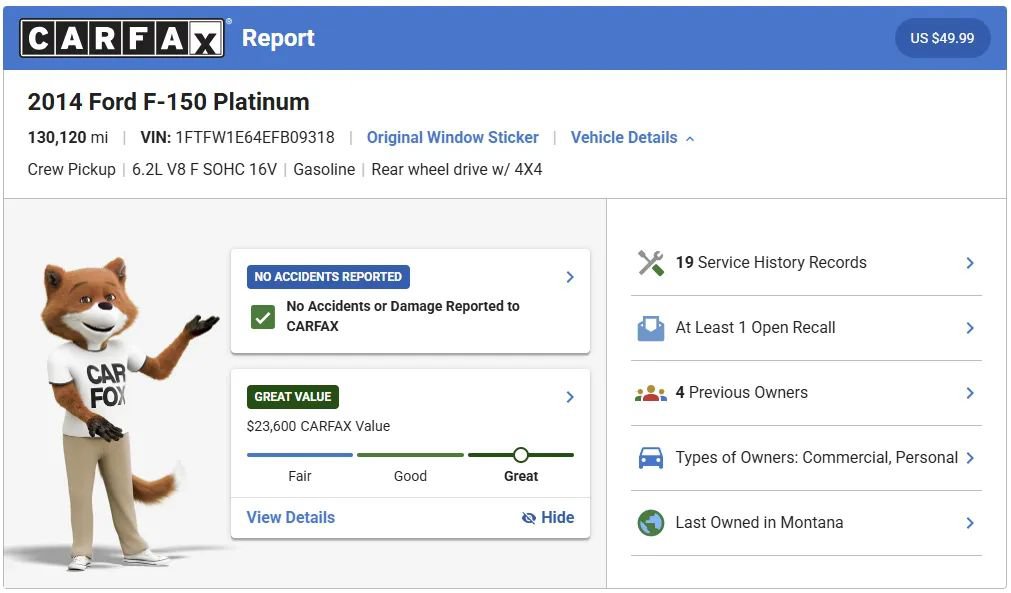1011x593 pixels.
Task: Click View Details link
Action: (291, 518)
